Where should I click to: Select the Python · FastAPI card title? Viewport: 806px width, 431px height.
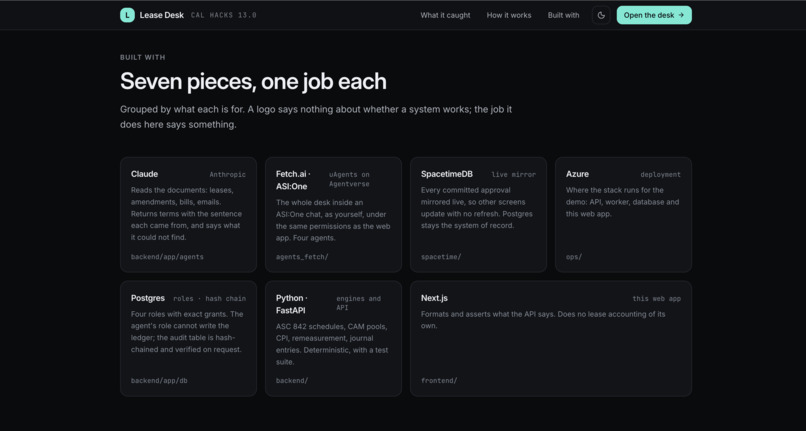[291, 304]
